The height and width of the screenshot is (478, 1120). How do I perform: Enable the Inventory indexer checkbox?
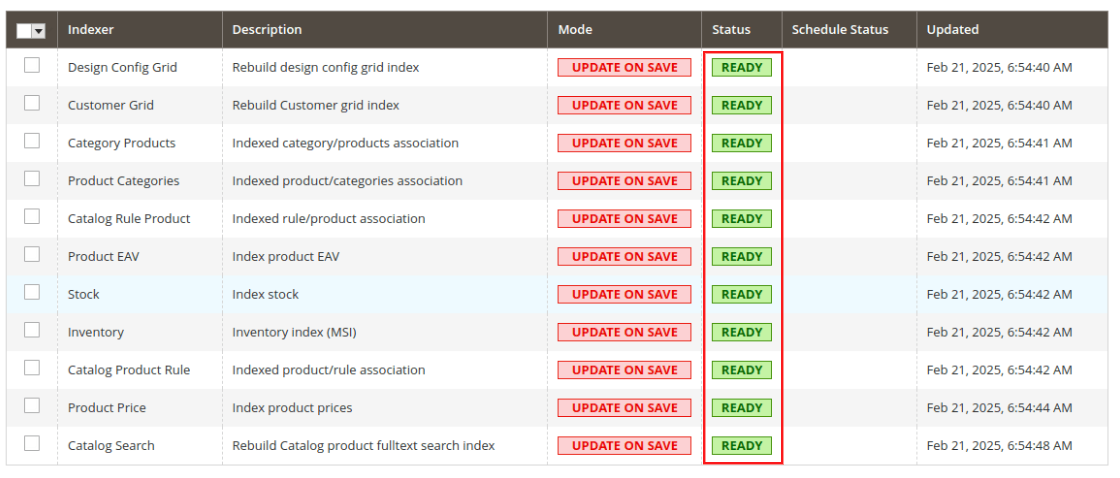[31, 331]
